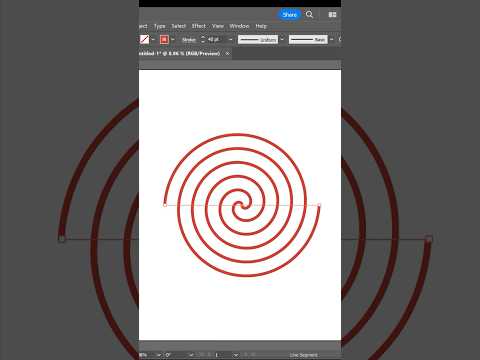Open the Effect menu
Viewport: 480px width, 360px height.
tap(199, 26)
